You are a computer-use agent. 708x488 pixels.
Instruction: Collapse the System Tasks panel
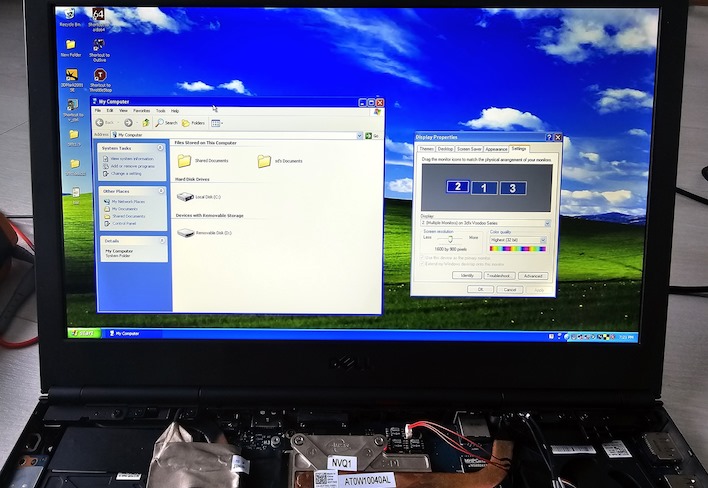(x=160, y=148)
